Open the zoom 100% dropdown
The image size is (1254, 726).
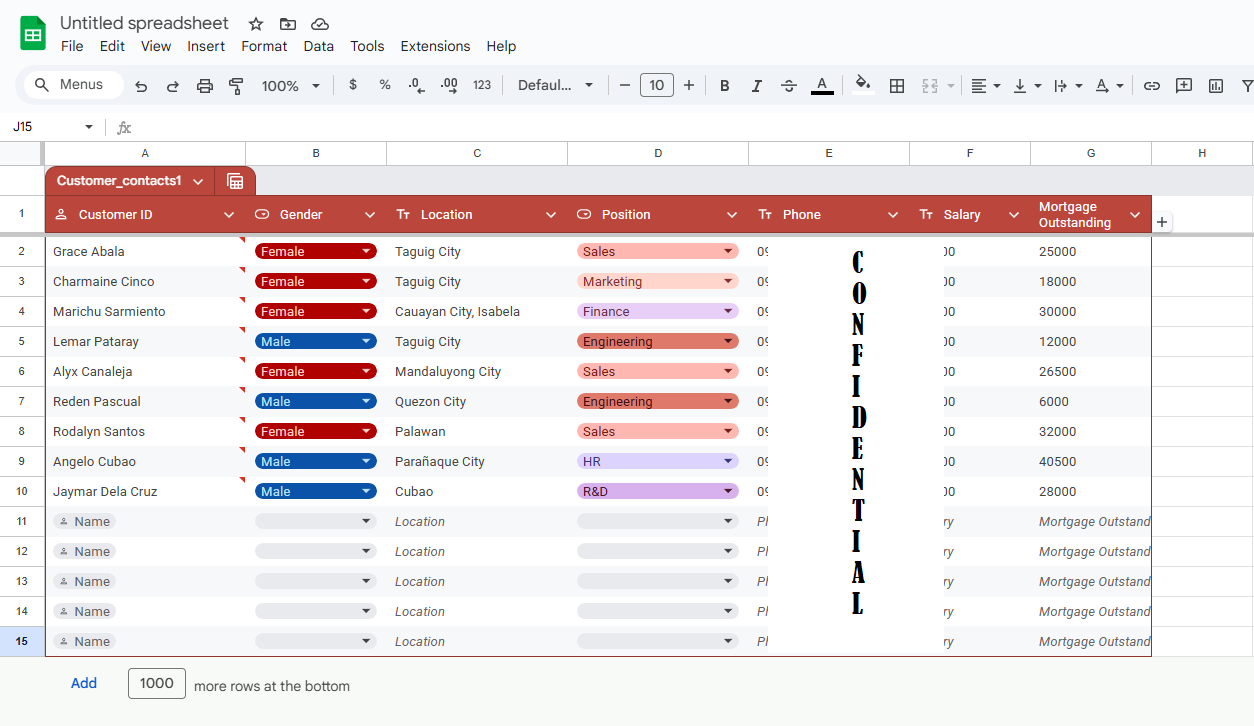[x=291, y=86]
